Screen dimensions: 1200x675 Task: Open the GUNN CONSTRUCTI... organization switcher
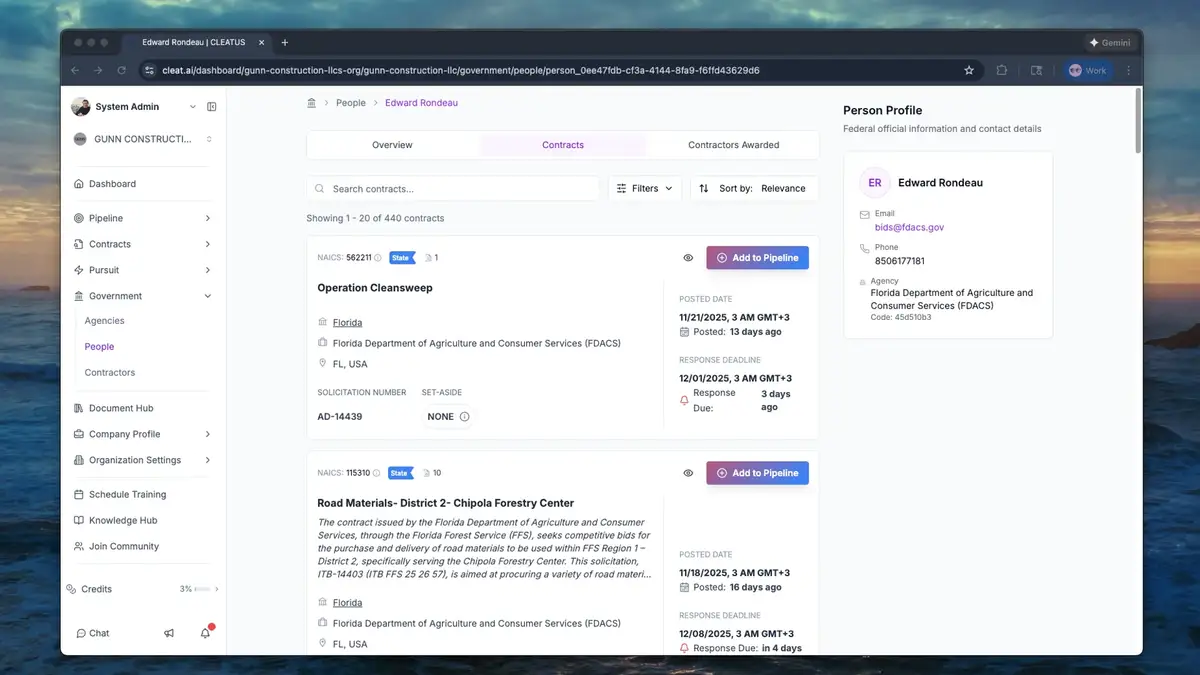[x=143, y=139]
